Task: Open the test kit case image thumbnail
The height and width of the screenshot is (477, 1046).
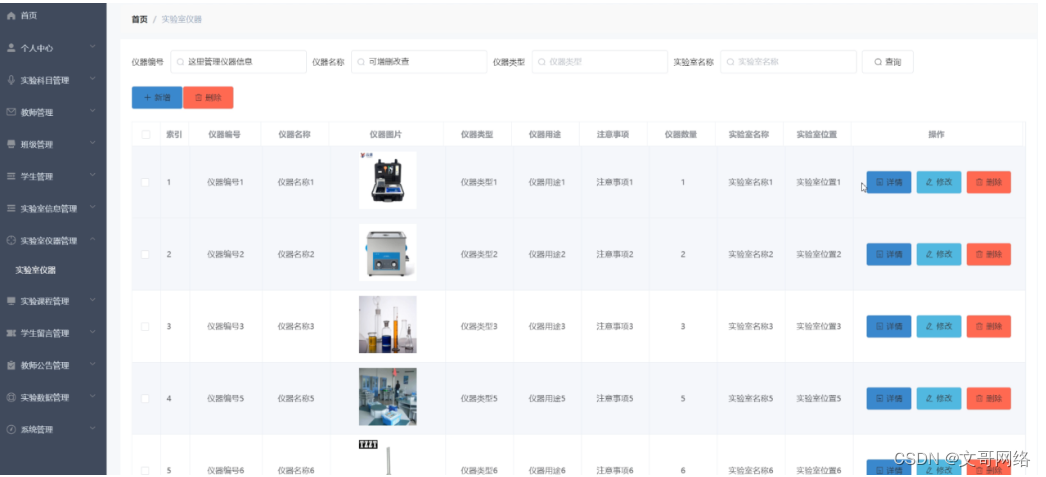Action: pos(388,180)
